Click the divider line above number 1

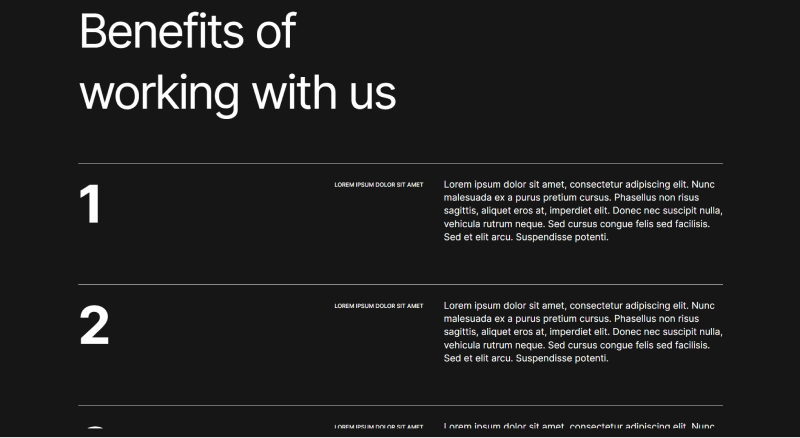(400, 163)
